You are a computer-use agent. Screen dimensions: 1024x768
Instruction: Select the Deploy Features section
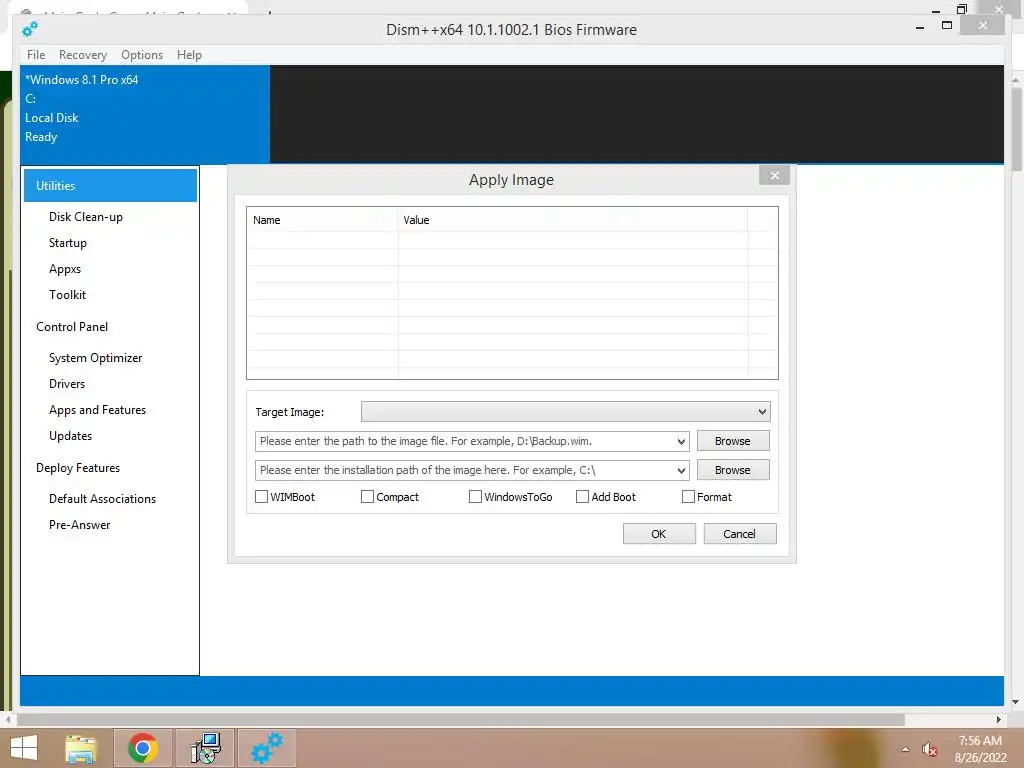pyautogui.click(x=78, y=468)
